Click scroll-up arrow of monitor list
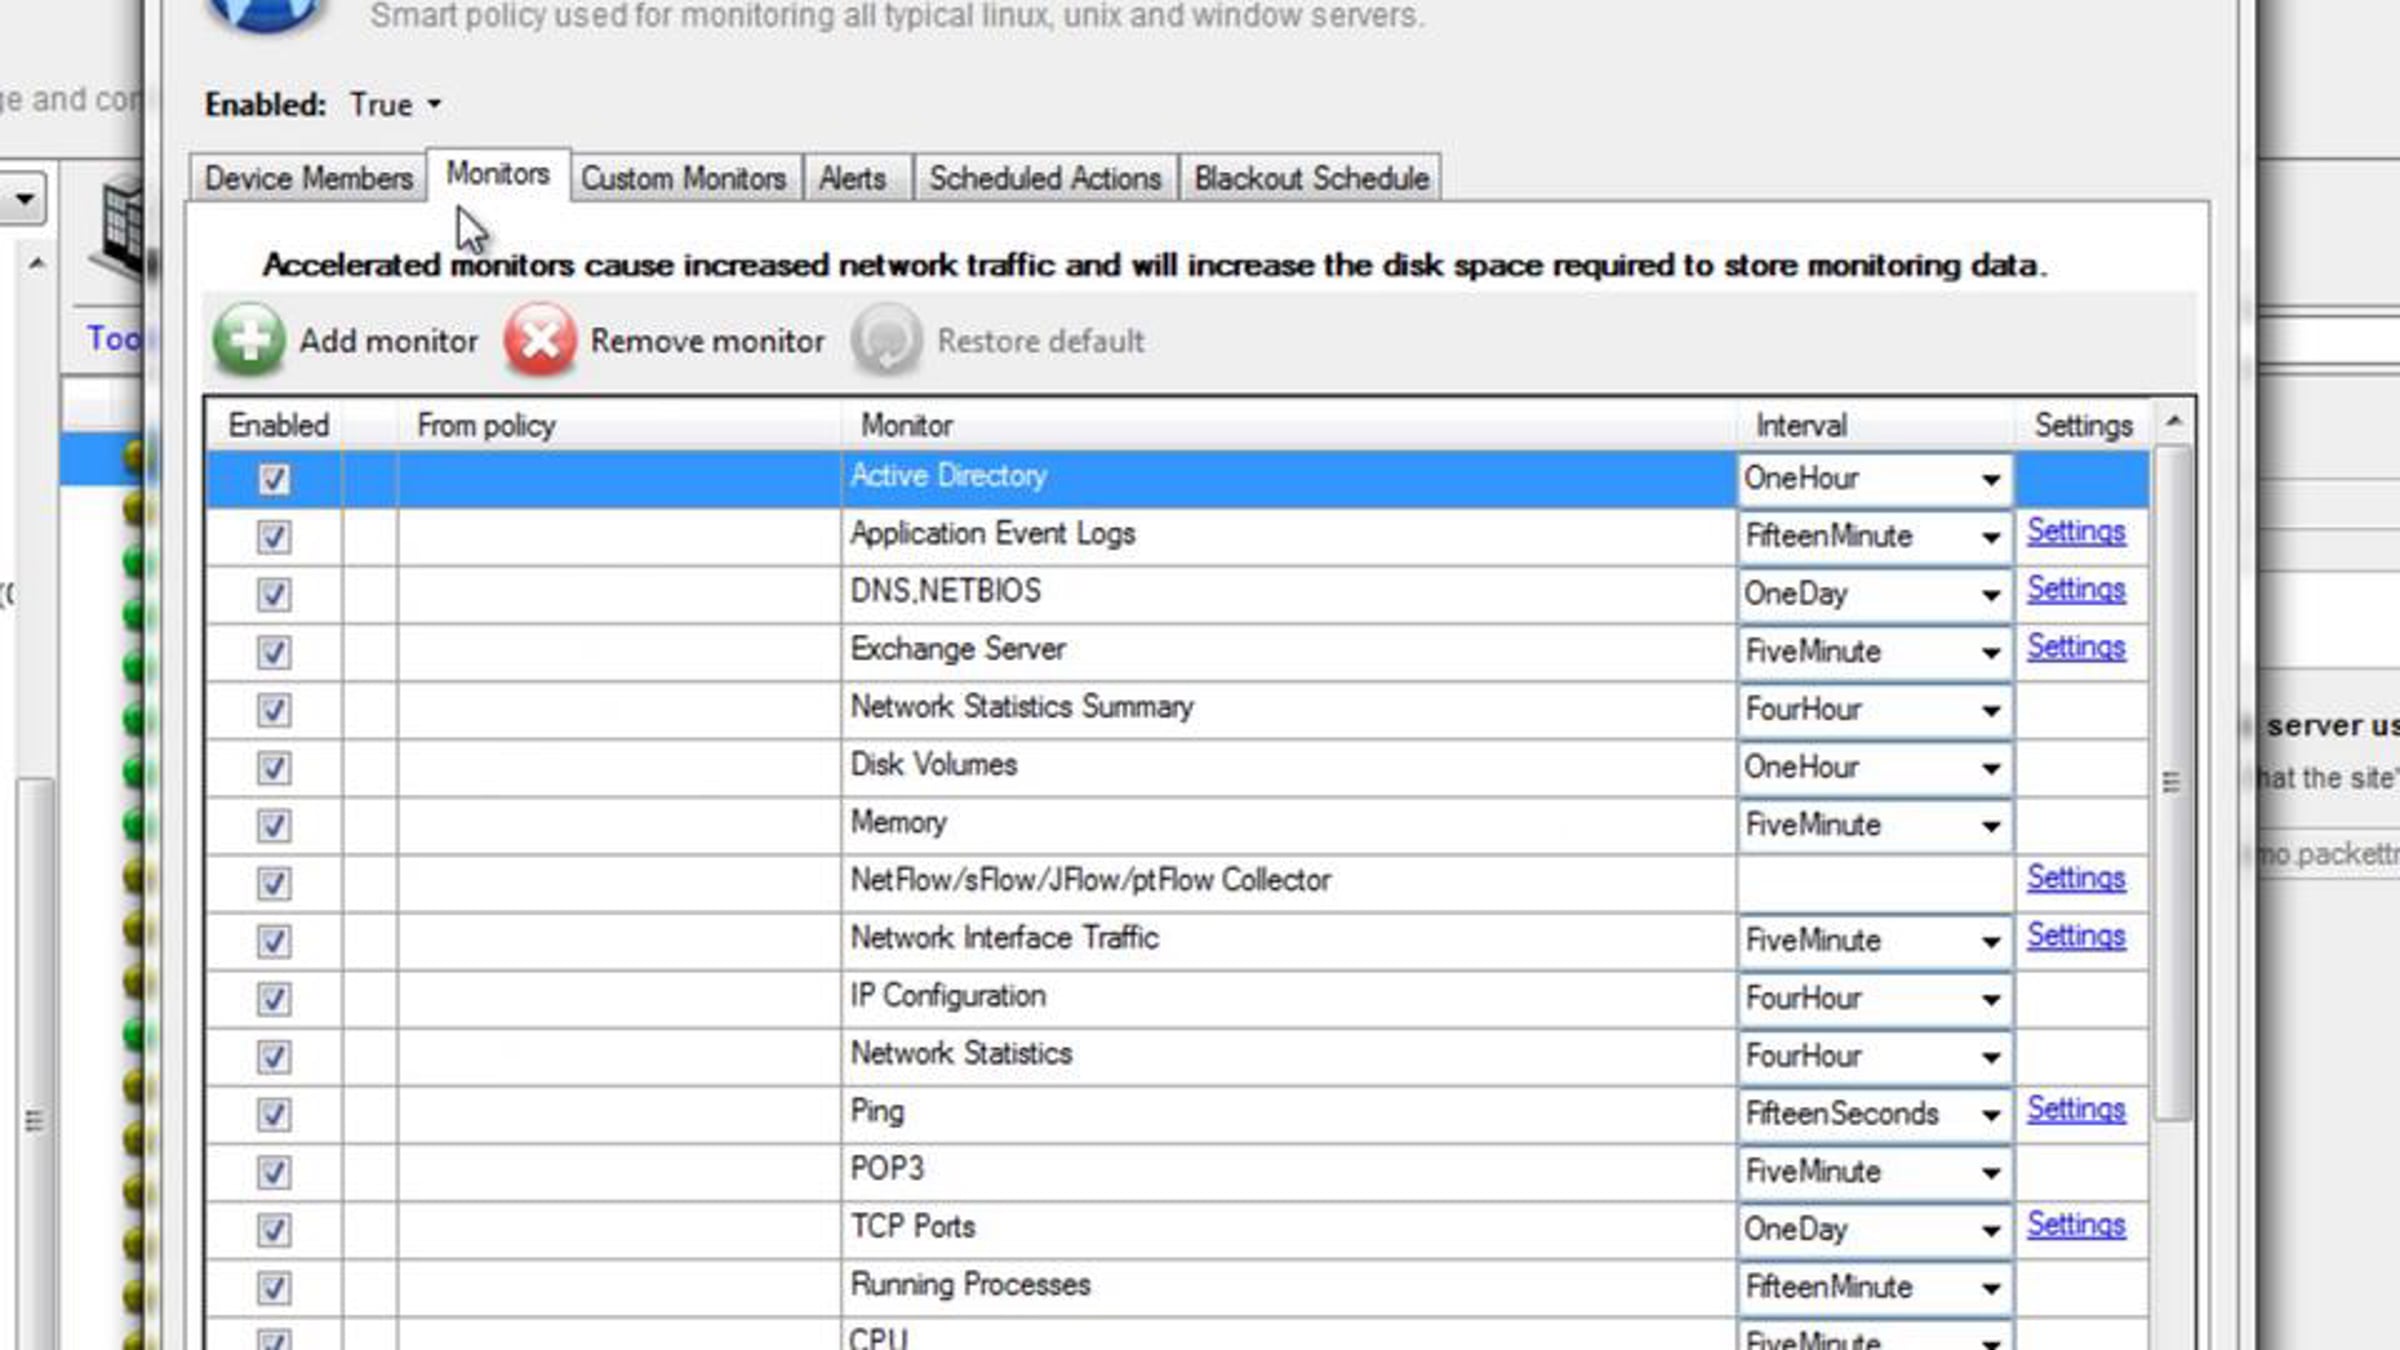 pos(2173,423)
